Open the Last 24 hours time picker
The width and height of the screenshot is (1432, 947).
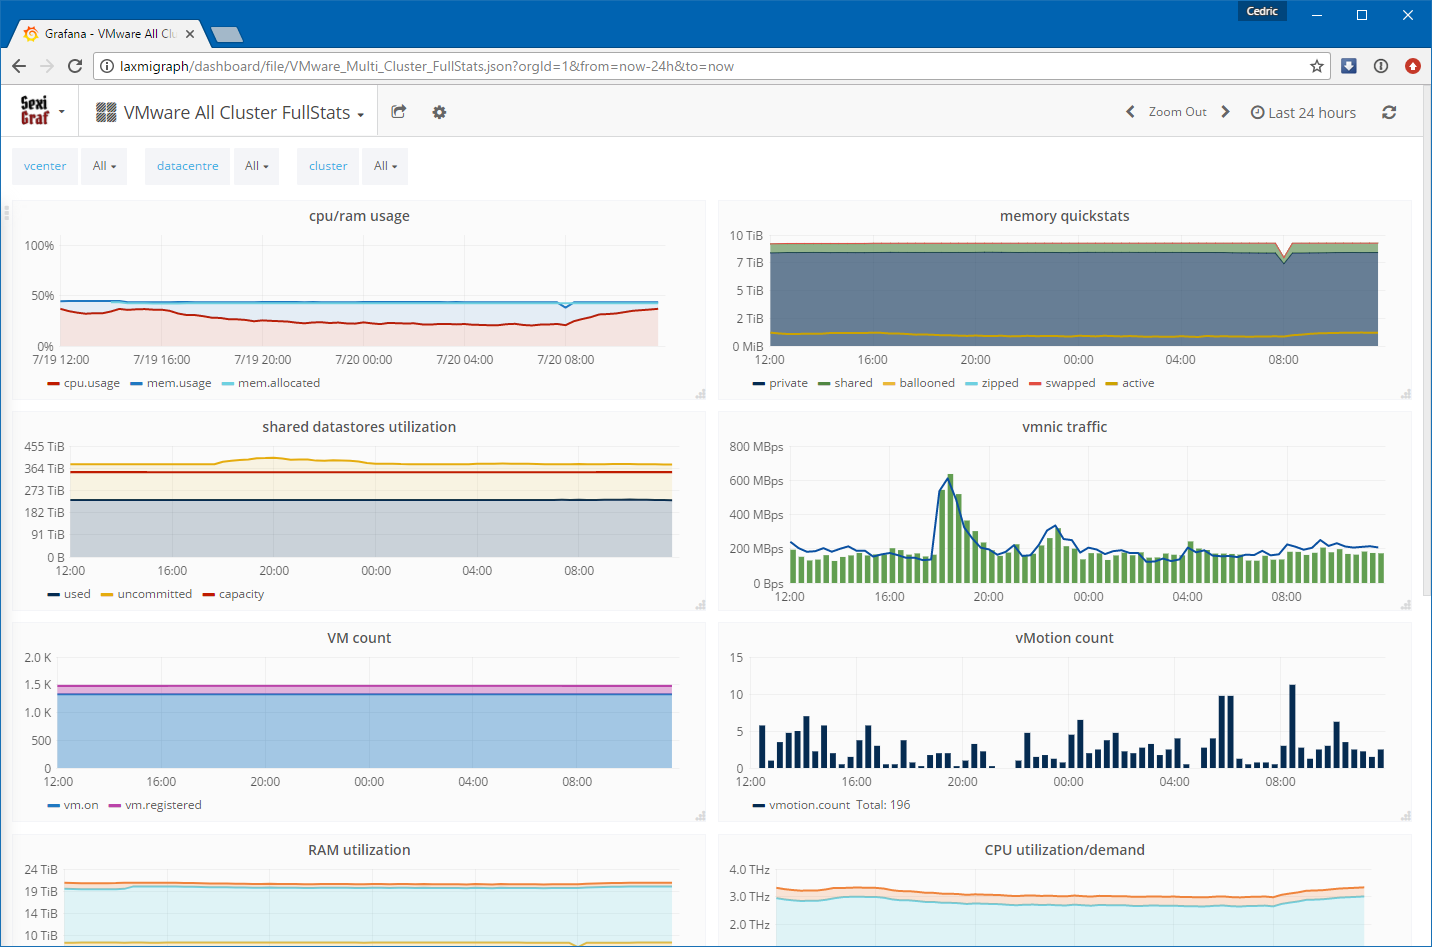1303,113
